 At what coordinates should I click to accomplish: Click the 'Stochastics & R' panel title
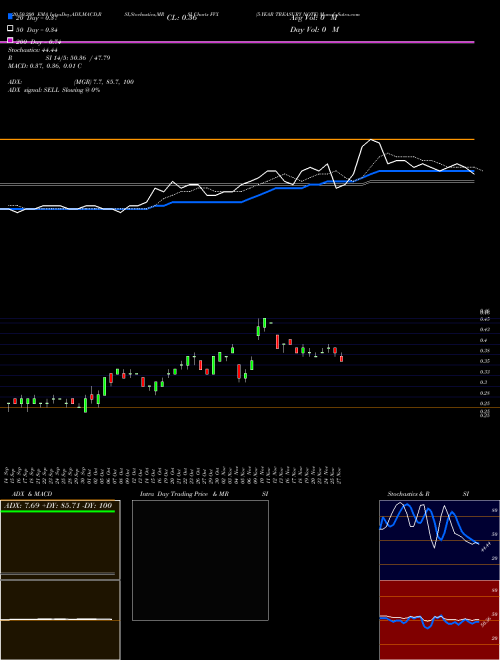point(408,494)
